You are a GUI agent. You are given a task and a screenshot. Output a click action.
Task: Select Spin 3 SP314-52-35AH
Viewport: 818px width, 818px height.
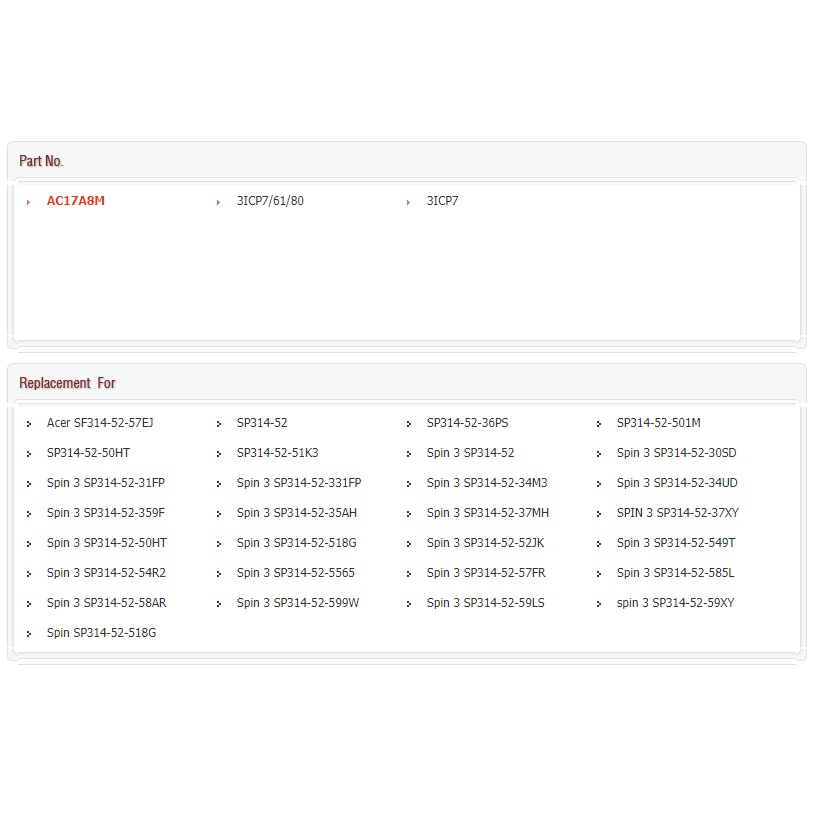[x=297, y=513]
